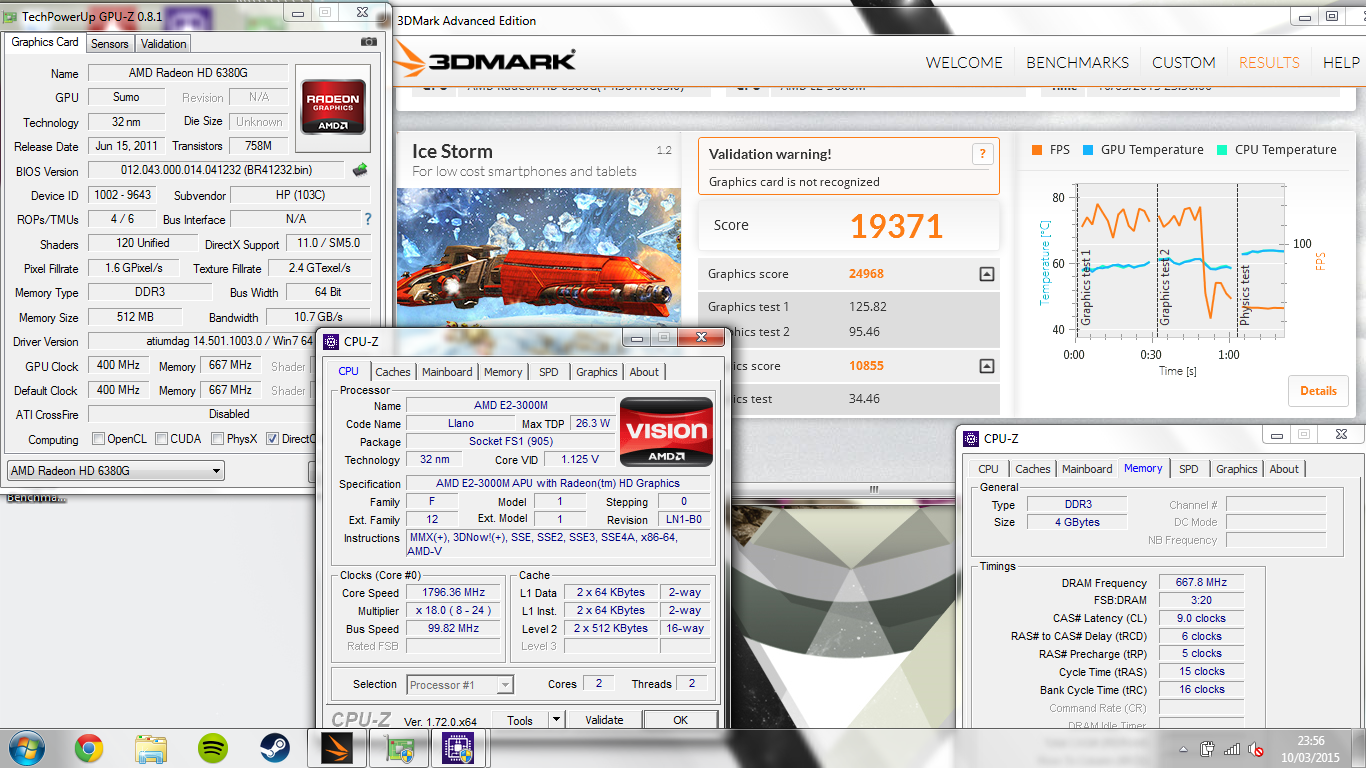Go to the 3DMark BENCHMARKS page

pos(1077,62)
